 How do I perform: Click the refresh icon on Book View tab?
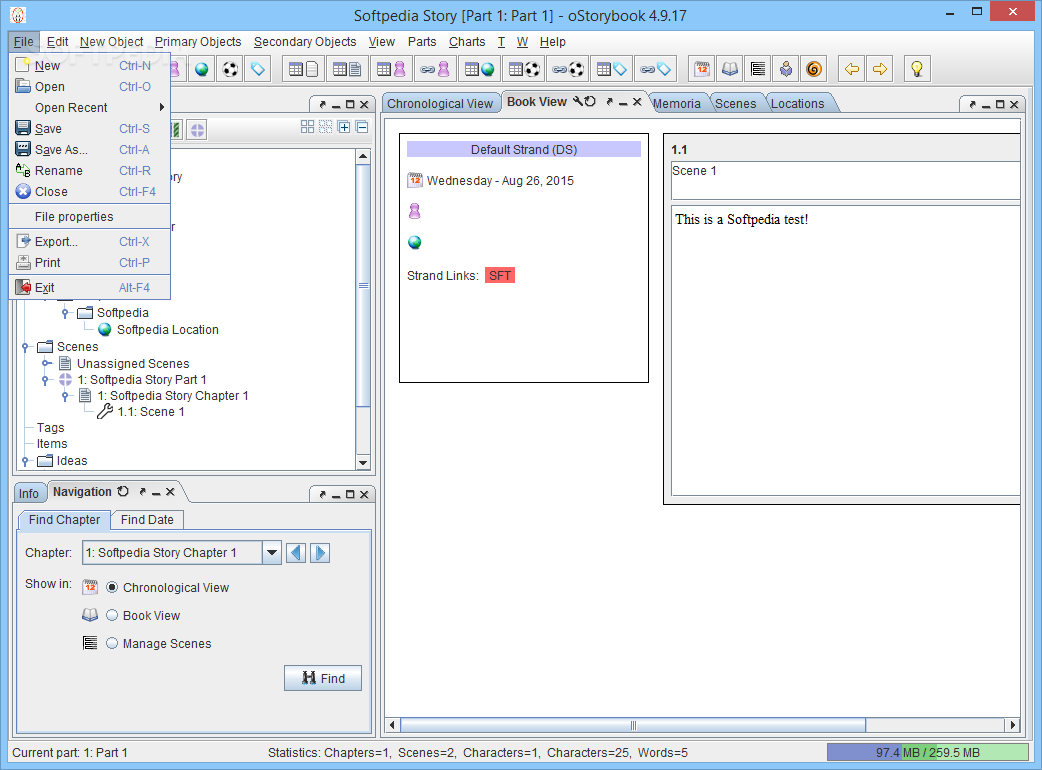tap(589, 101)
